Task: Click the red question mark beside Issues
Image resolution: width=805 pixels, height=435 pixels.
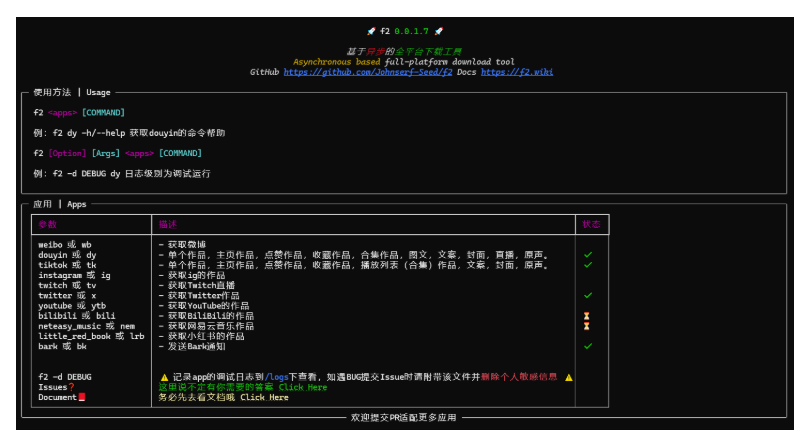Action: [x=71, y=387]
